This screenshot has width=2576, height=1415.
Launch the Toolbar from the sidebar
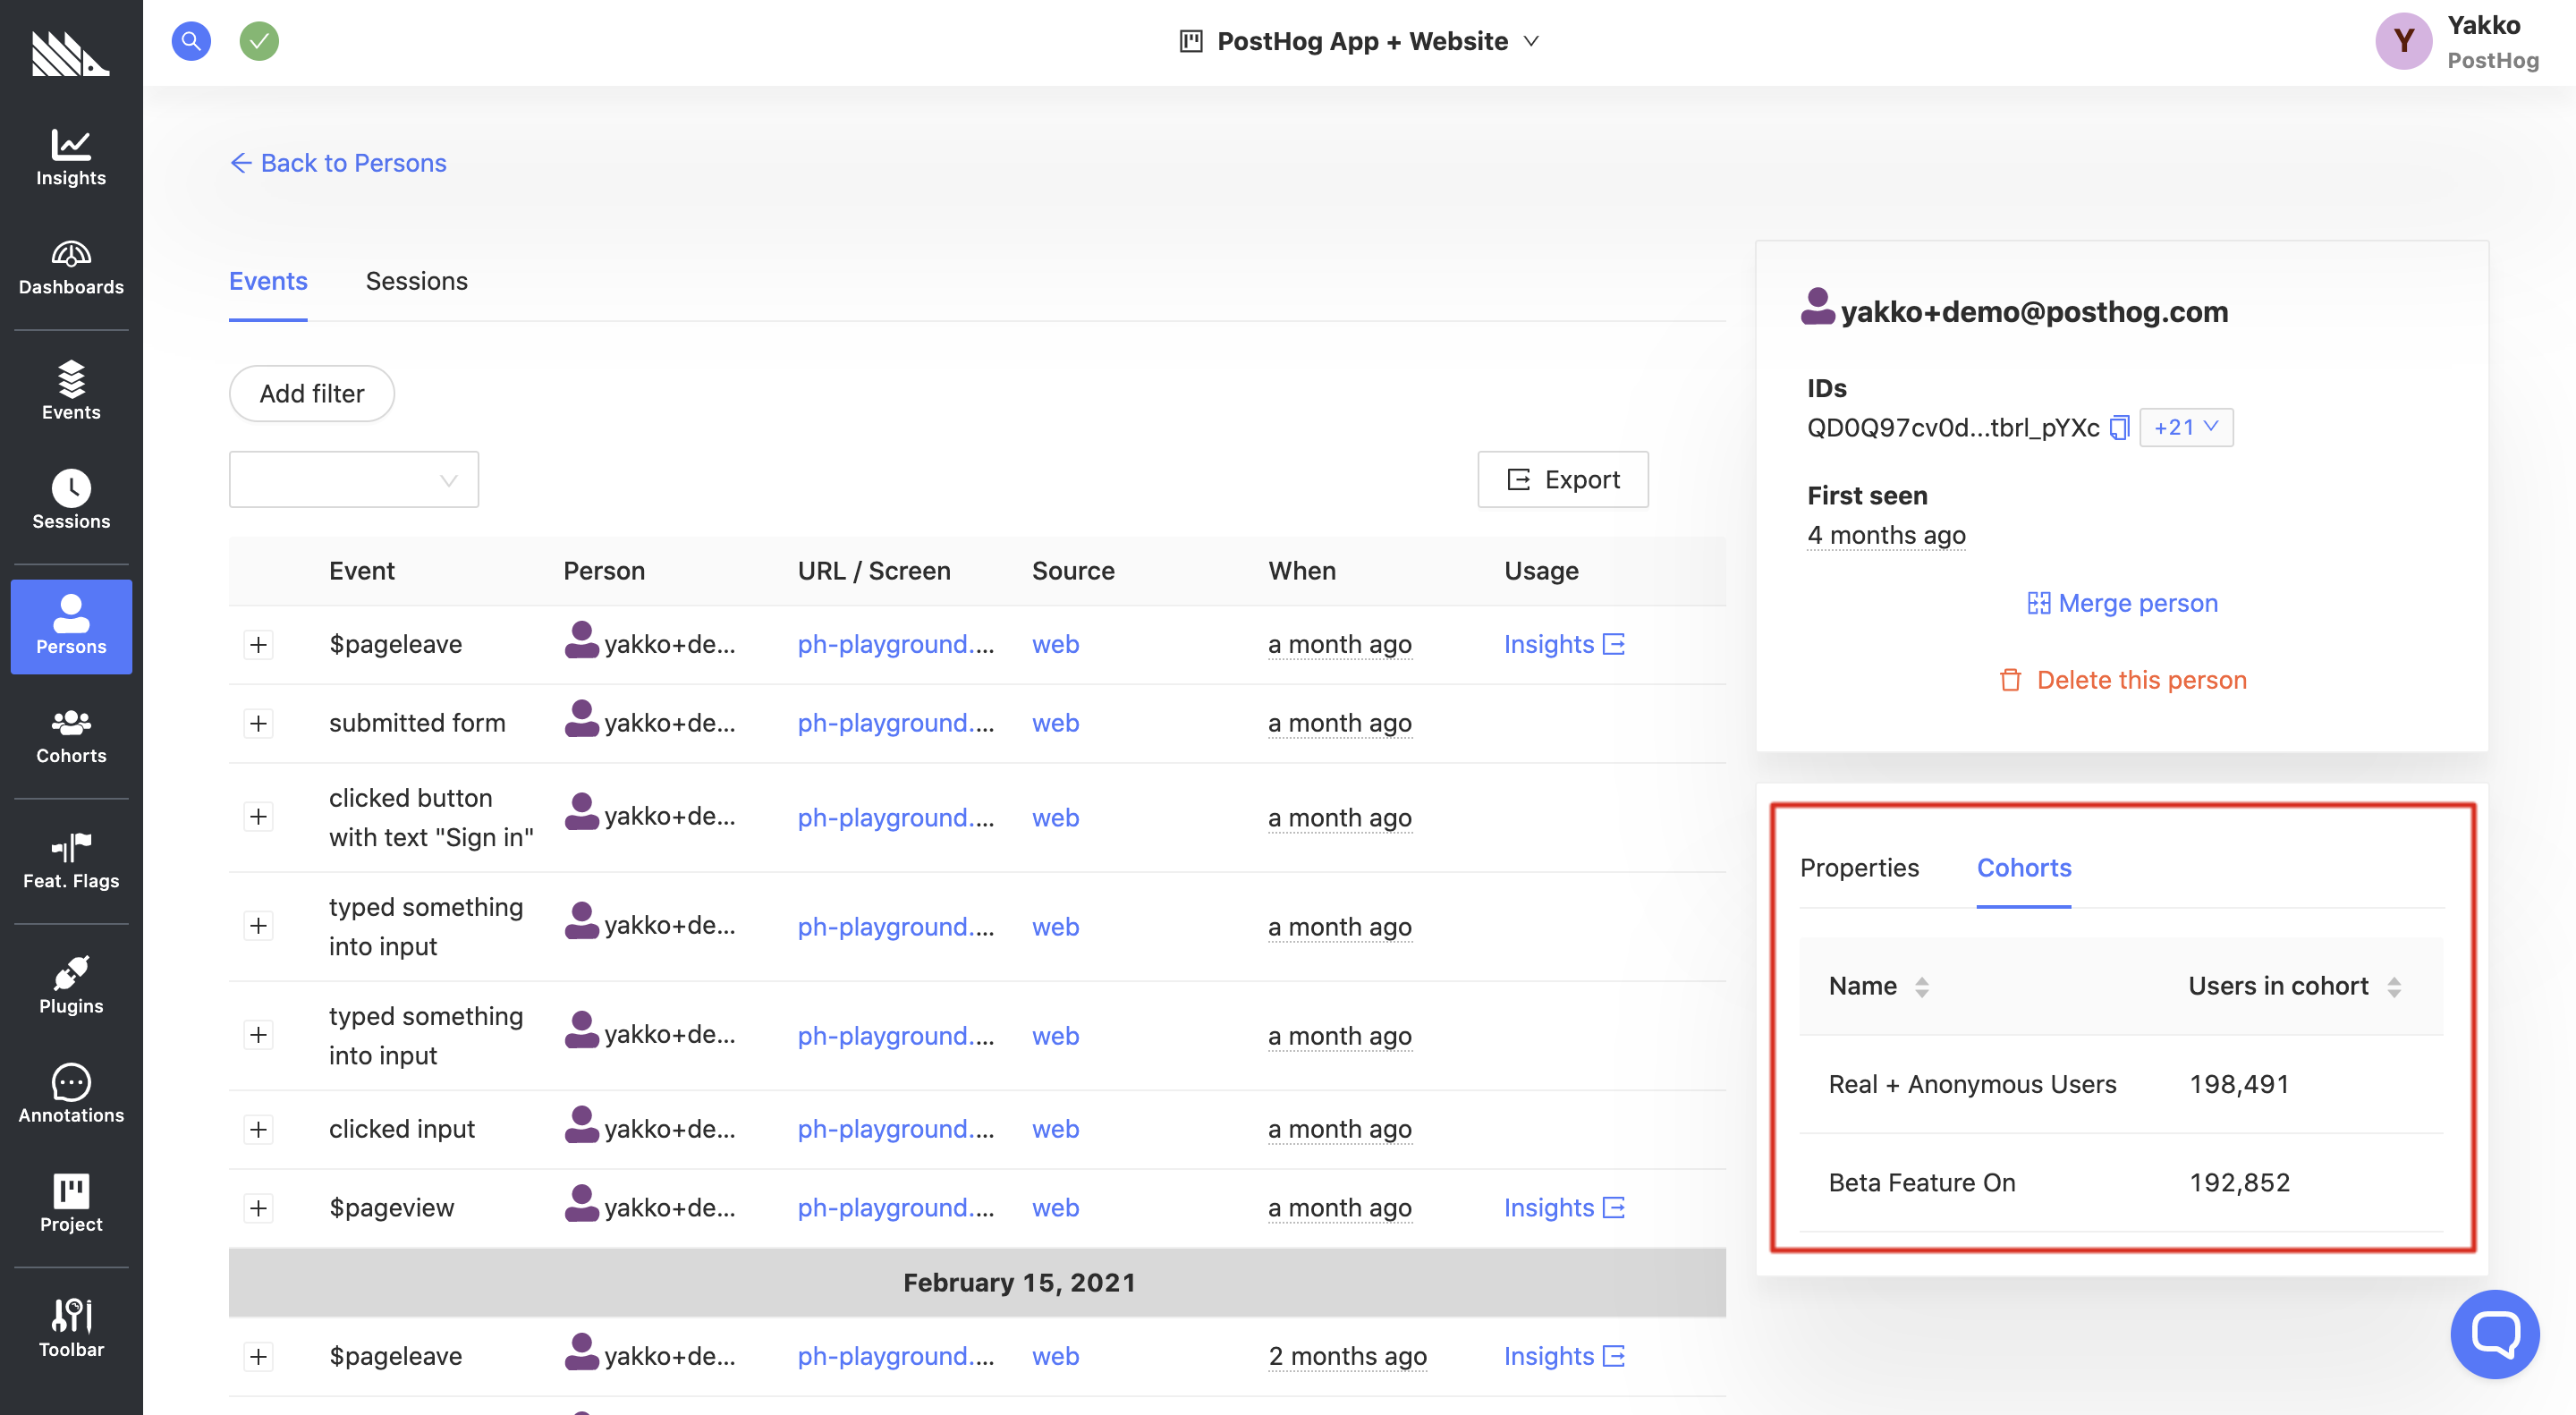pyautogui.click(x=71, y=1328)
